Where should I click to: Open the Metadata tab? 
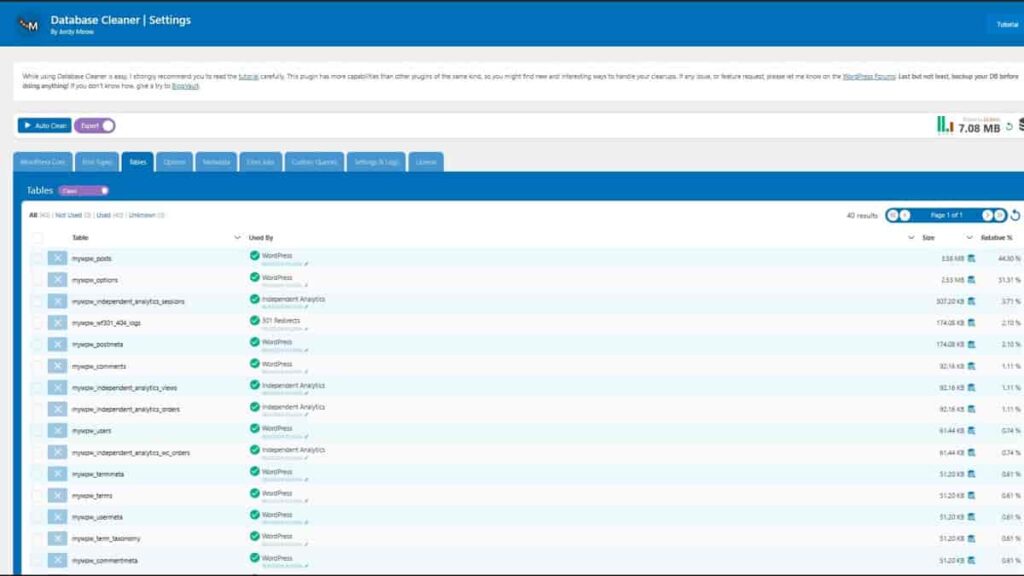click(216, 162)
